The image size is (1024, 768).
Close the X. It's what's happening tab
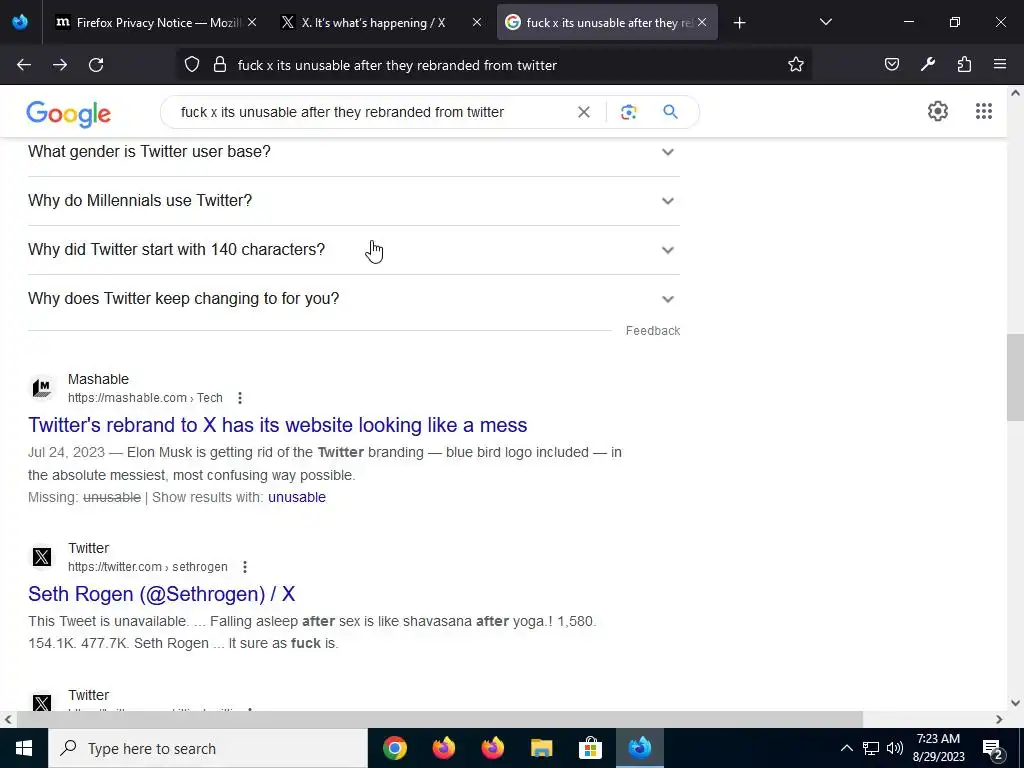477,23
